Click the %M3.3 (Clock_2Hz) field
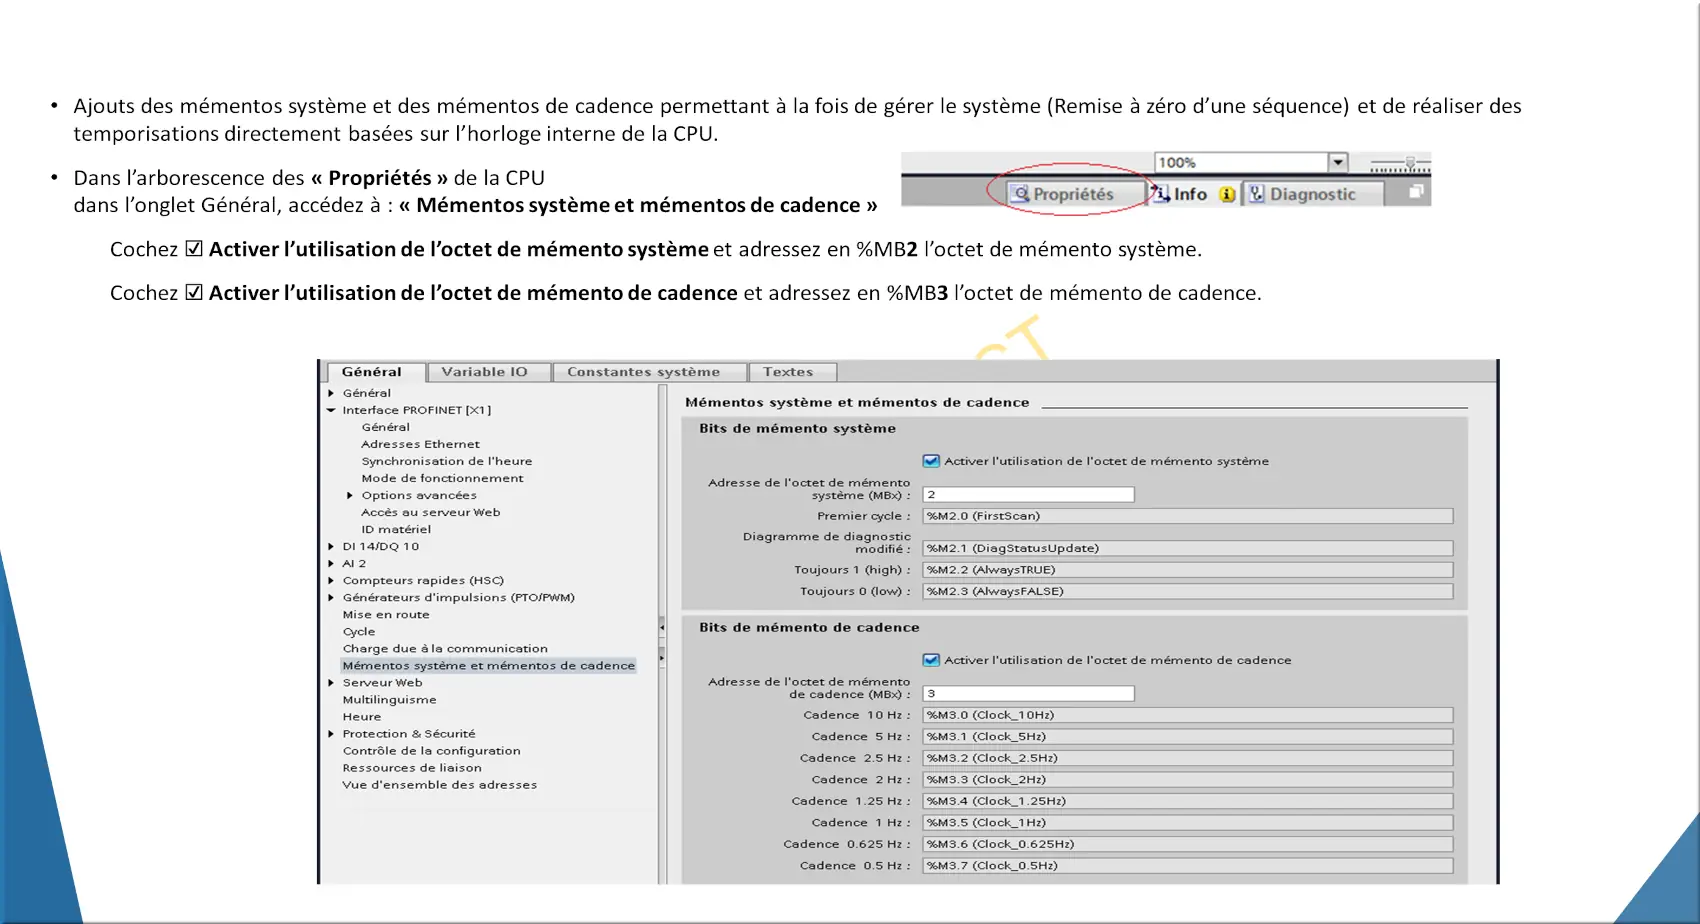 [x=1187, y=779]
